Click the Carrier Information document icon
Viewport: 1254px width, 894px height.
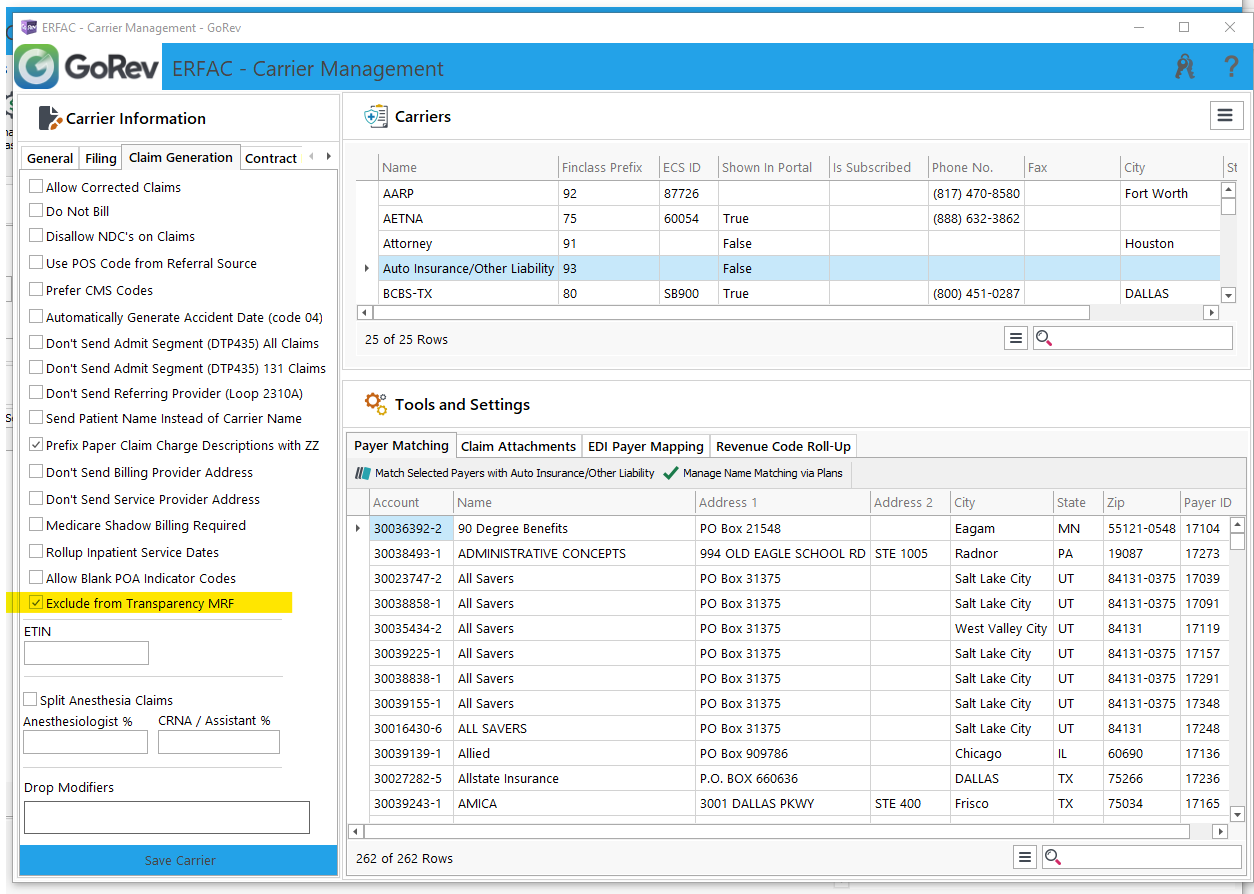(x=49, y=118)
